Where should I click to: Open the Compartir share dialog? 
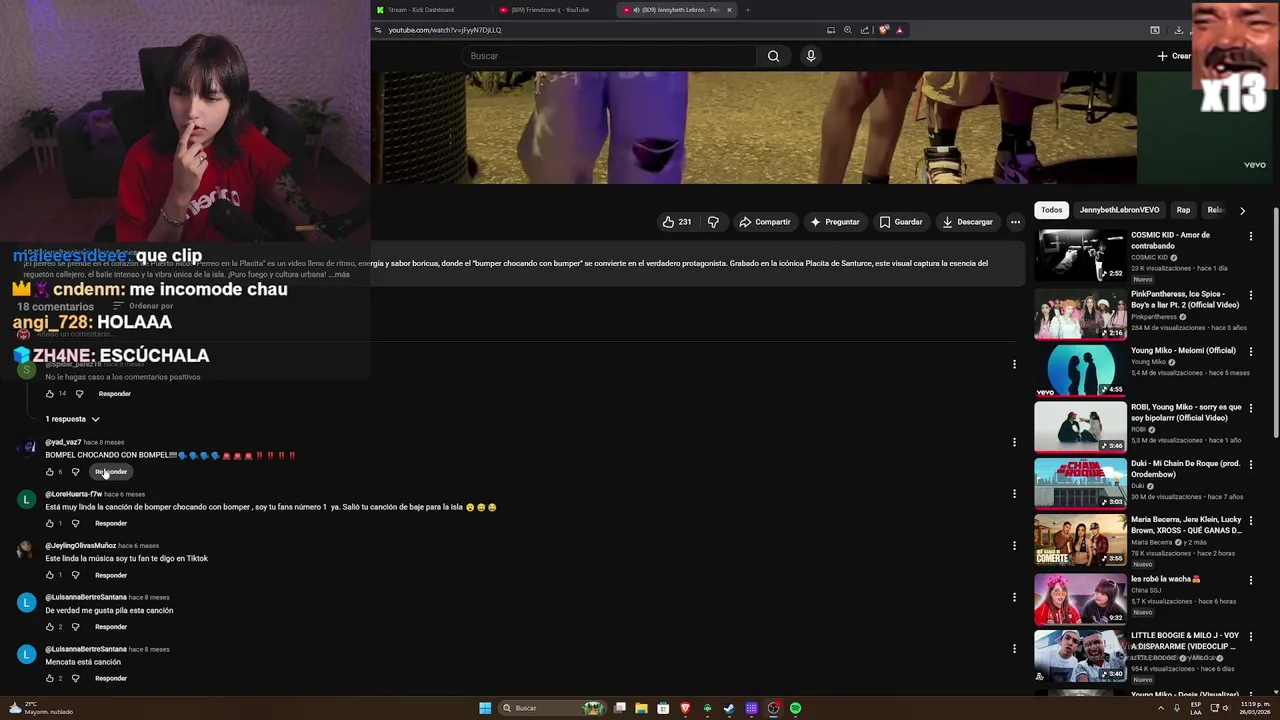click(x=764, y=222)
